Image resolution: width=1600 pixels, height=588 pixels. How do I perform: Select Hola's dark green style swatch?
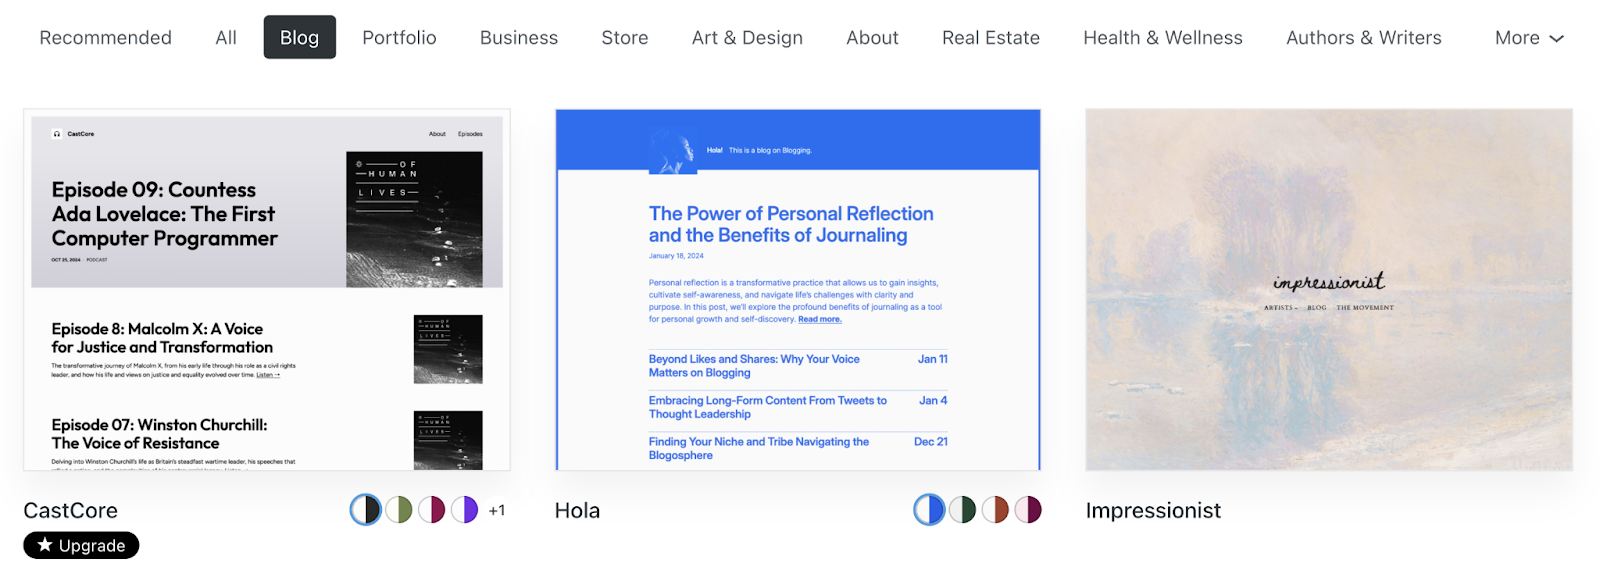(x=962, y=510)
